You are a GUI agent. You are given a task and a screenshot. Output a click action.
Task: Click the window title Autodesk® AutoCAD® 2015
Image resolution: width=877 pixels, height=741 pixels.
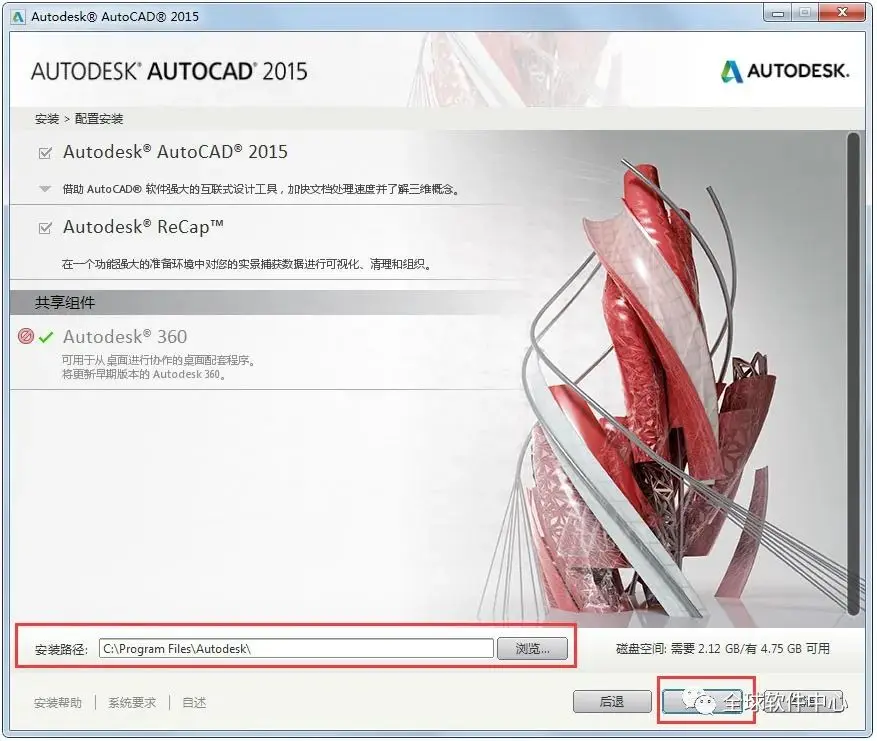pos(115,17)
